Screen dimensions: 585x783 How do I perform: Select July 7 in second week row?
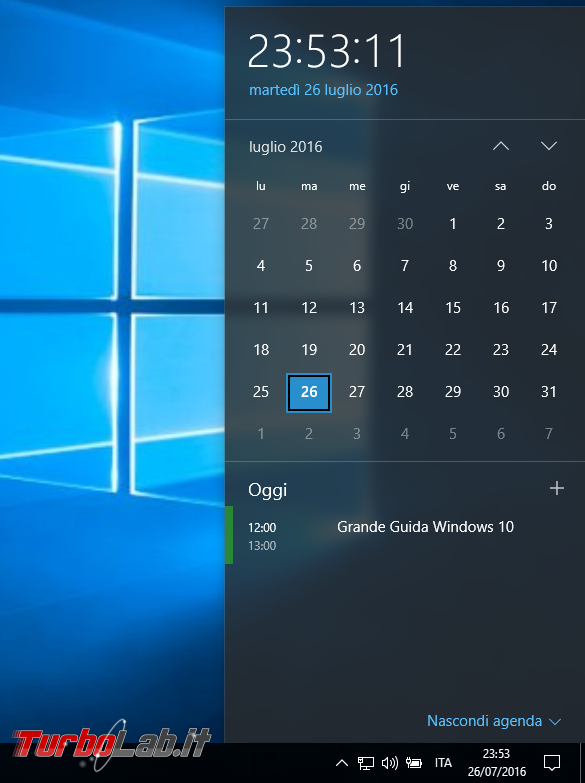405,266
